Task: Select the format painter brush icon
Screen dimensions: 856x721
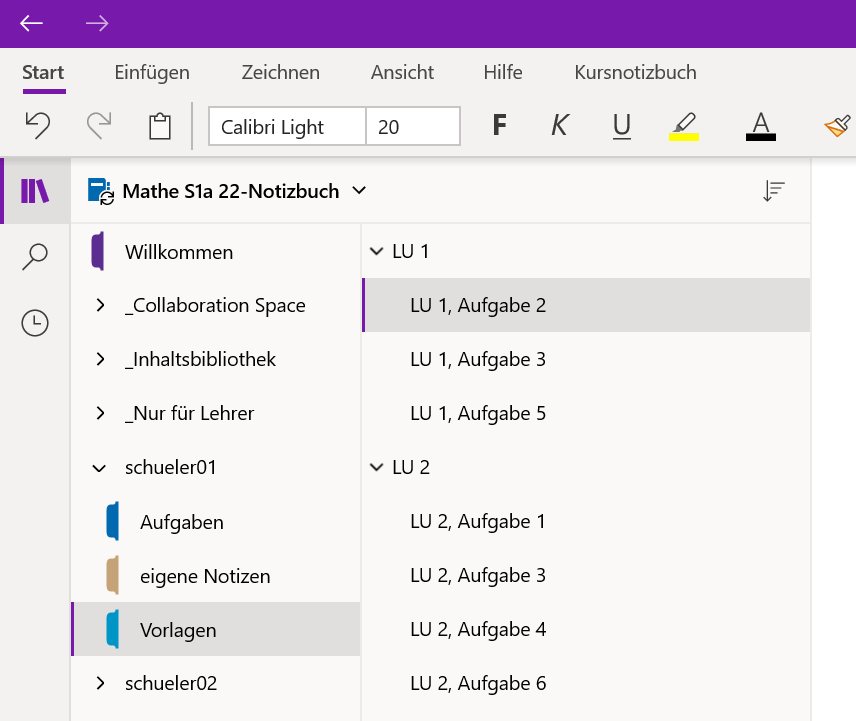Action: pyautogui.click(x=836, y=126)
